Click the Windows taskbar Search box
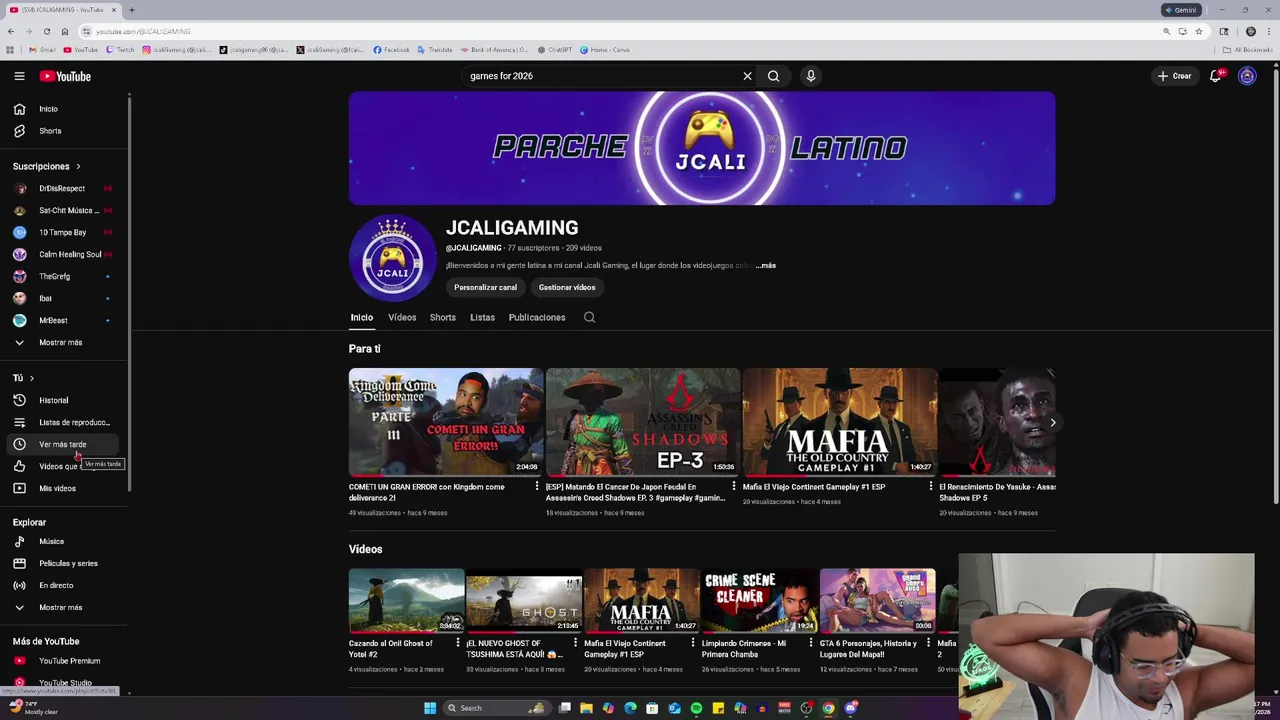The image size is (1280, 720). (496, 708)
